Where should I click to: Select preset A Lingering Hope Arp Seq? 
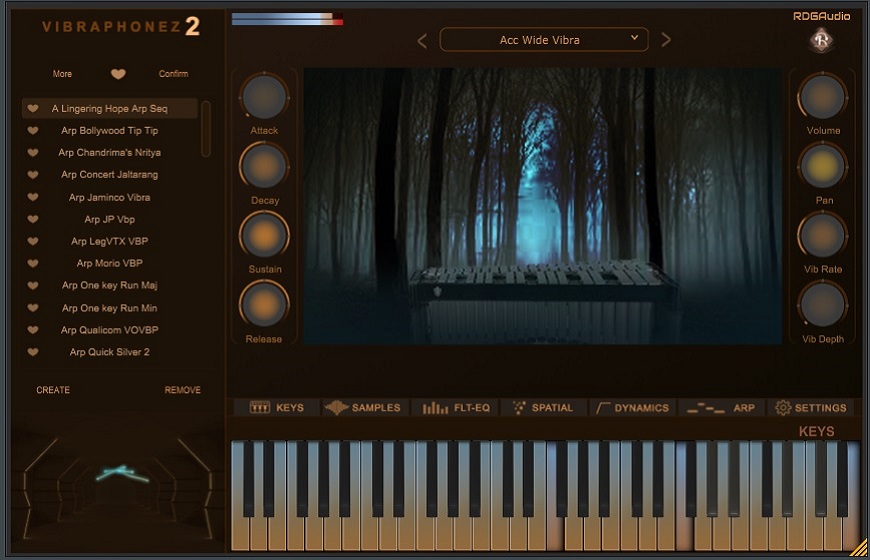[x=109, y=108]
